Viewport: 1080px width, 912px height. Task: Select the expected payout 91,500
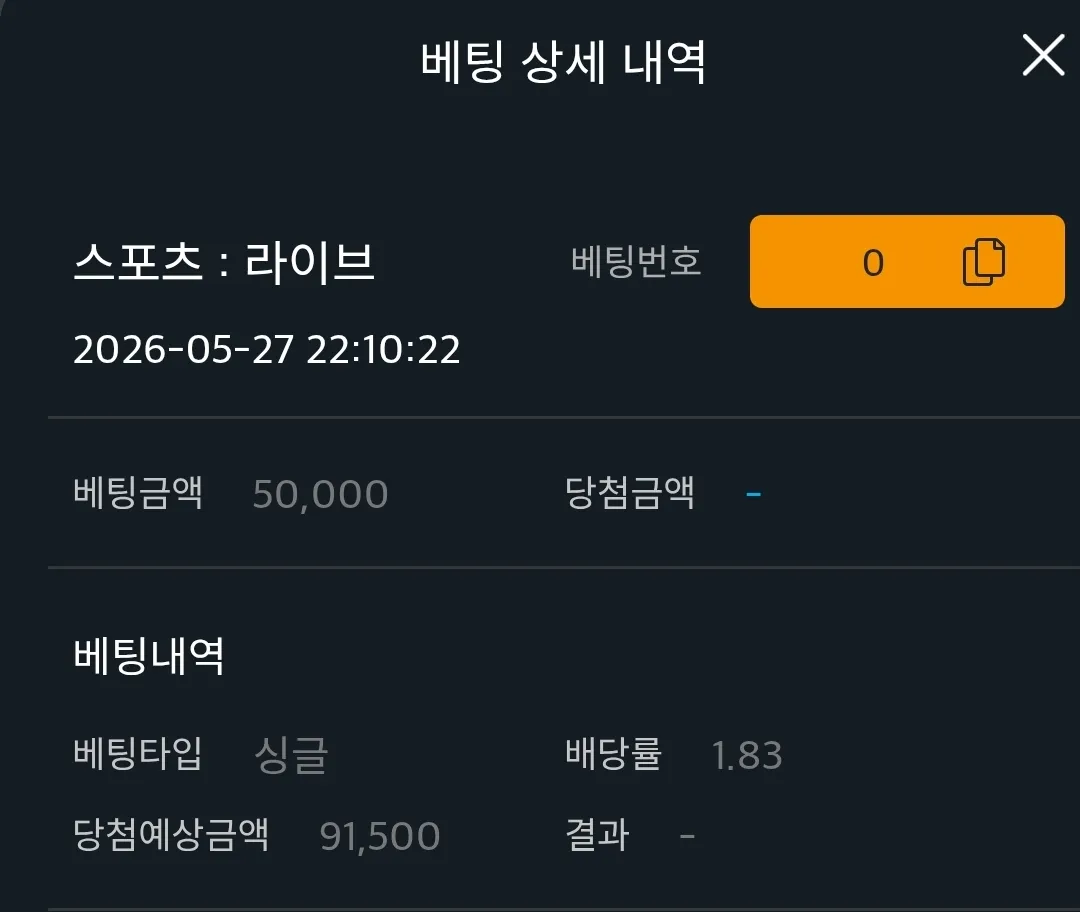coord(380,837)
